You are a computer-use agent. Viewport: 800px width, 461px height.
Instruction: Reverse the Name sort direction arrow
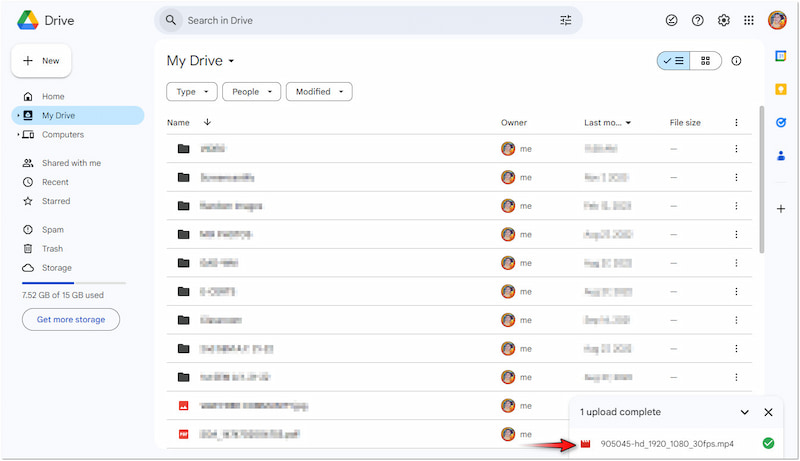pyautogui.click(x=207, y=122)
